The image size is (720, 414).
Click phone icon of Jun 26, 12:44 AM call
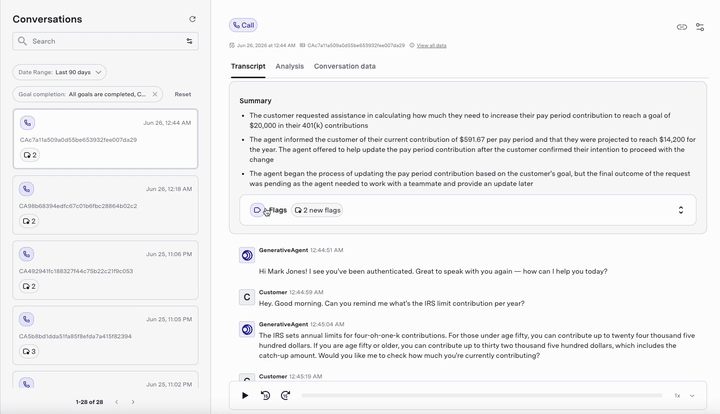(28, 123)
